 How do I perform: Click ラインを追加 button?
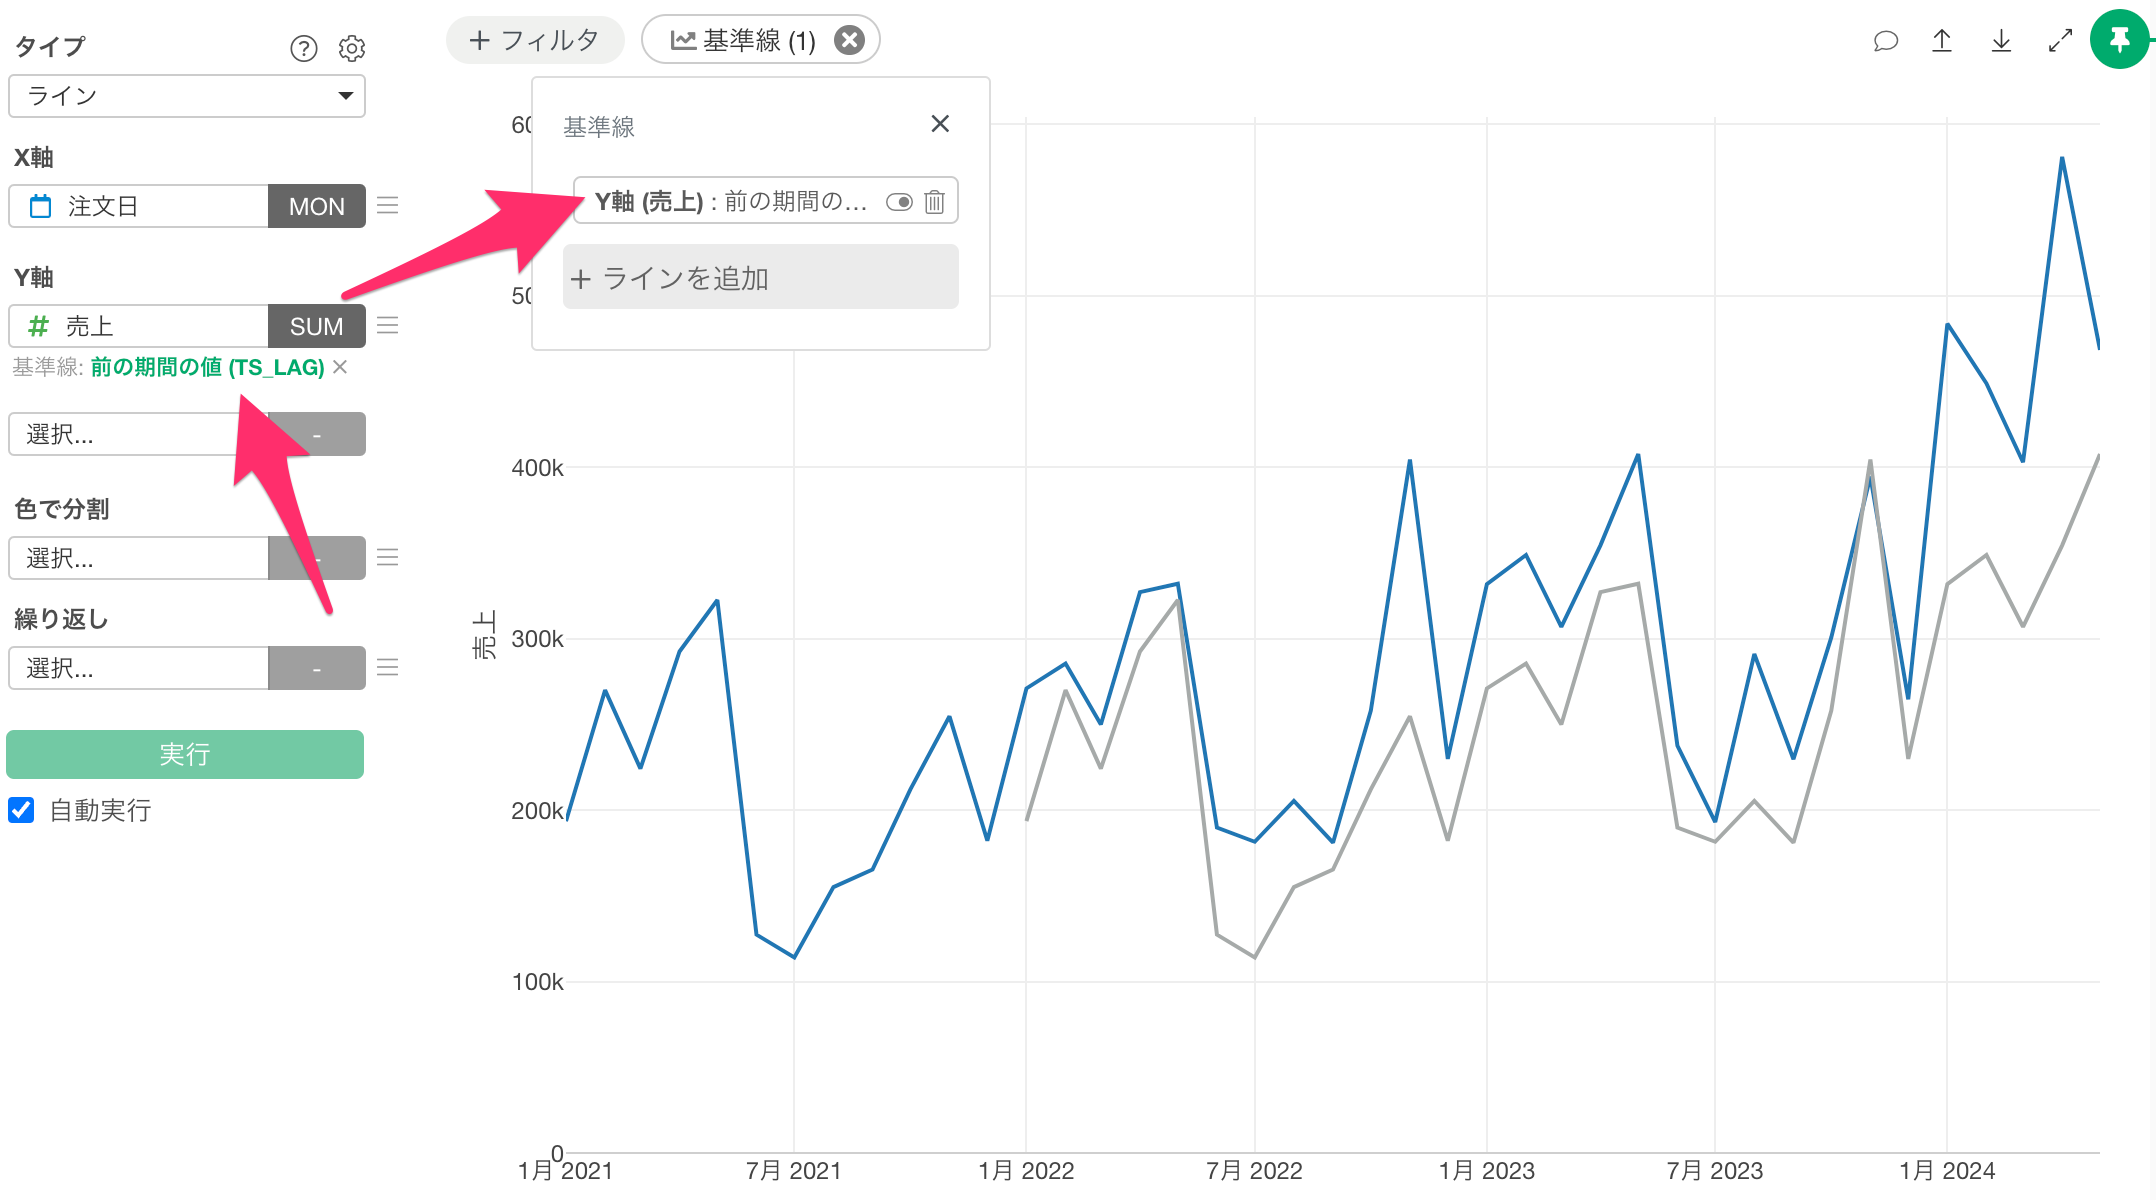(x=760, y=278)
